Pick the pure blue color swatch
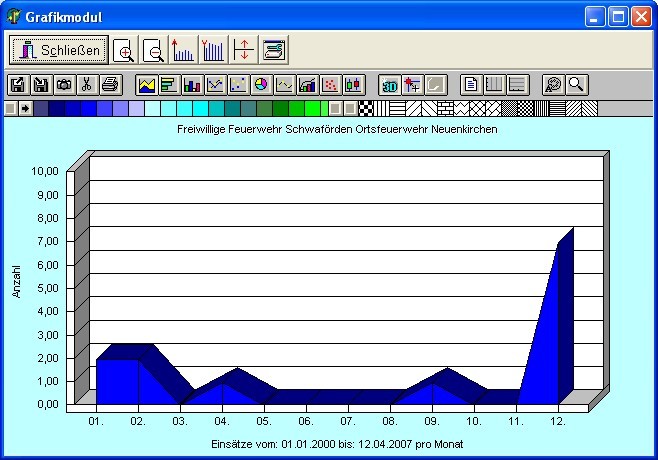Viewport: 658px width, 460px height. coord(89,108)
